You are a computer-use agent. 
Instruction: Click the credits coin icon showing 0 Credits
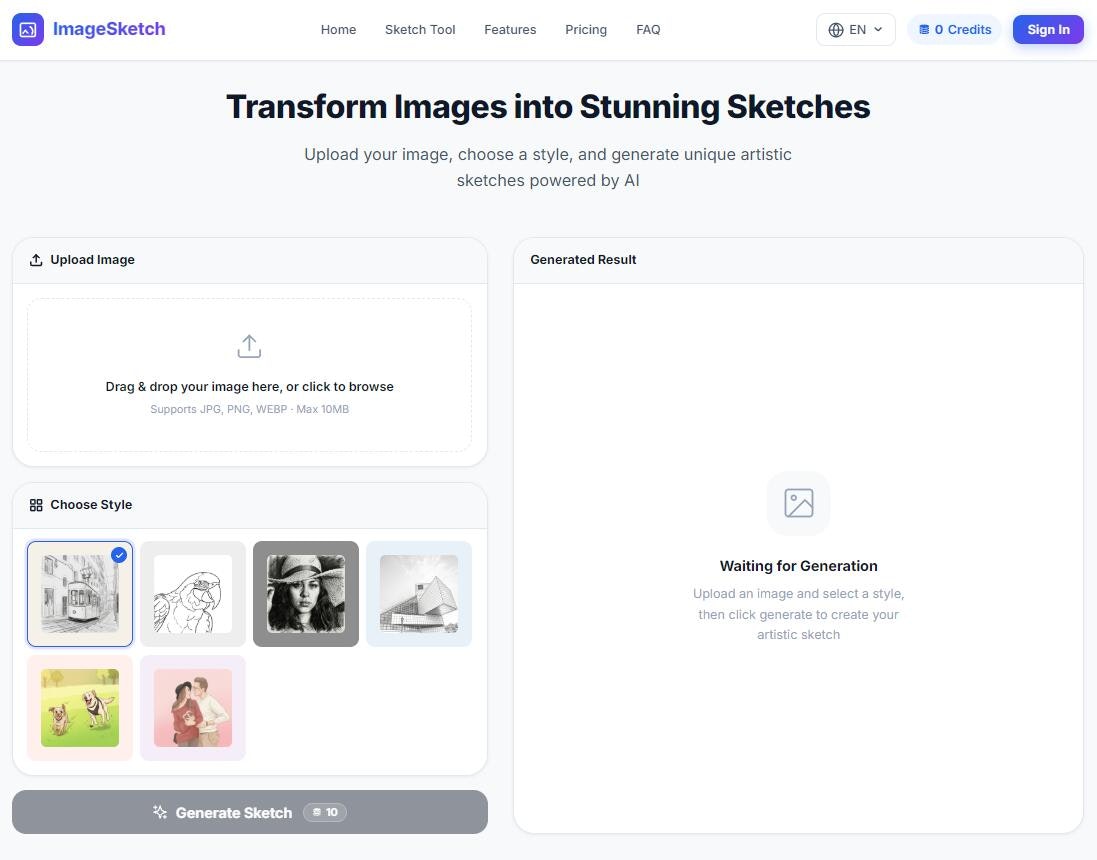(x=926, y=29)
